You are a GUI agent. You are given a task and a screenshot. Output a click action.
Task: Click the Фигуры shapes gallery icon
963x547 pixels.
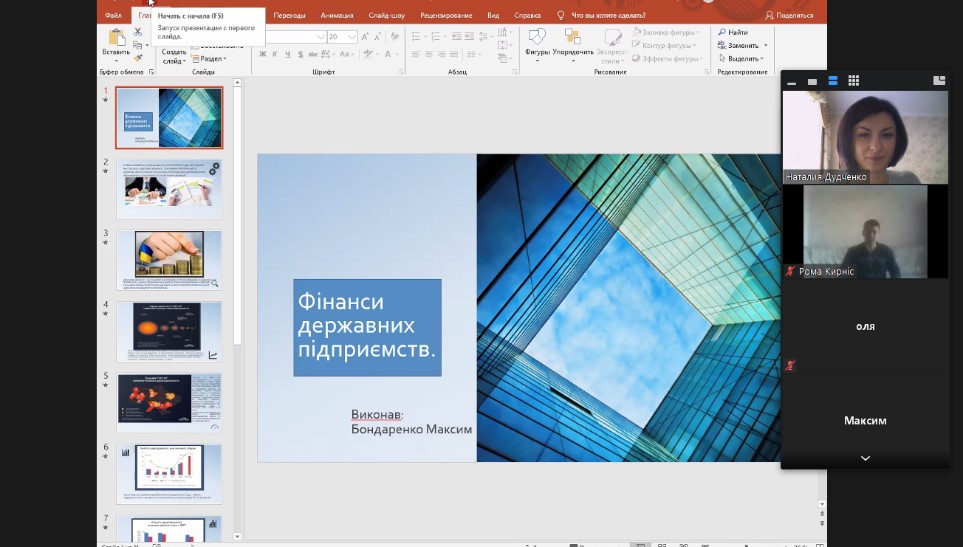[x=537, y=38]
